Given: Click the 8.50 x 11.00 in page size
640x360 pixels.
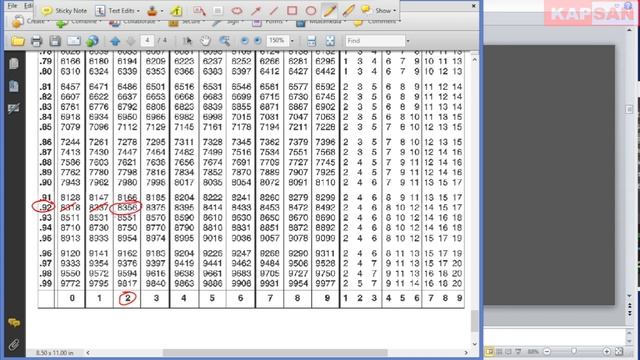Looking at the screenshot, I should click(55, 353).
